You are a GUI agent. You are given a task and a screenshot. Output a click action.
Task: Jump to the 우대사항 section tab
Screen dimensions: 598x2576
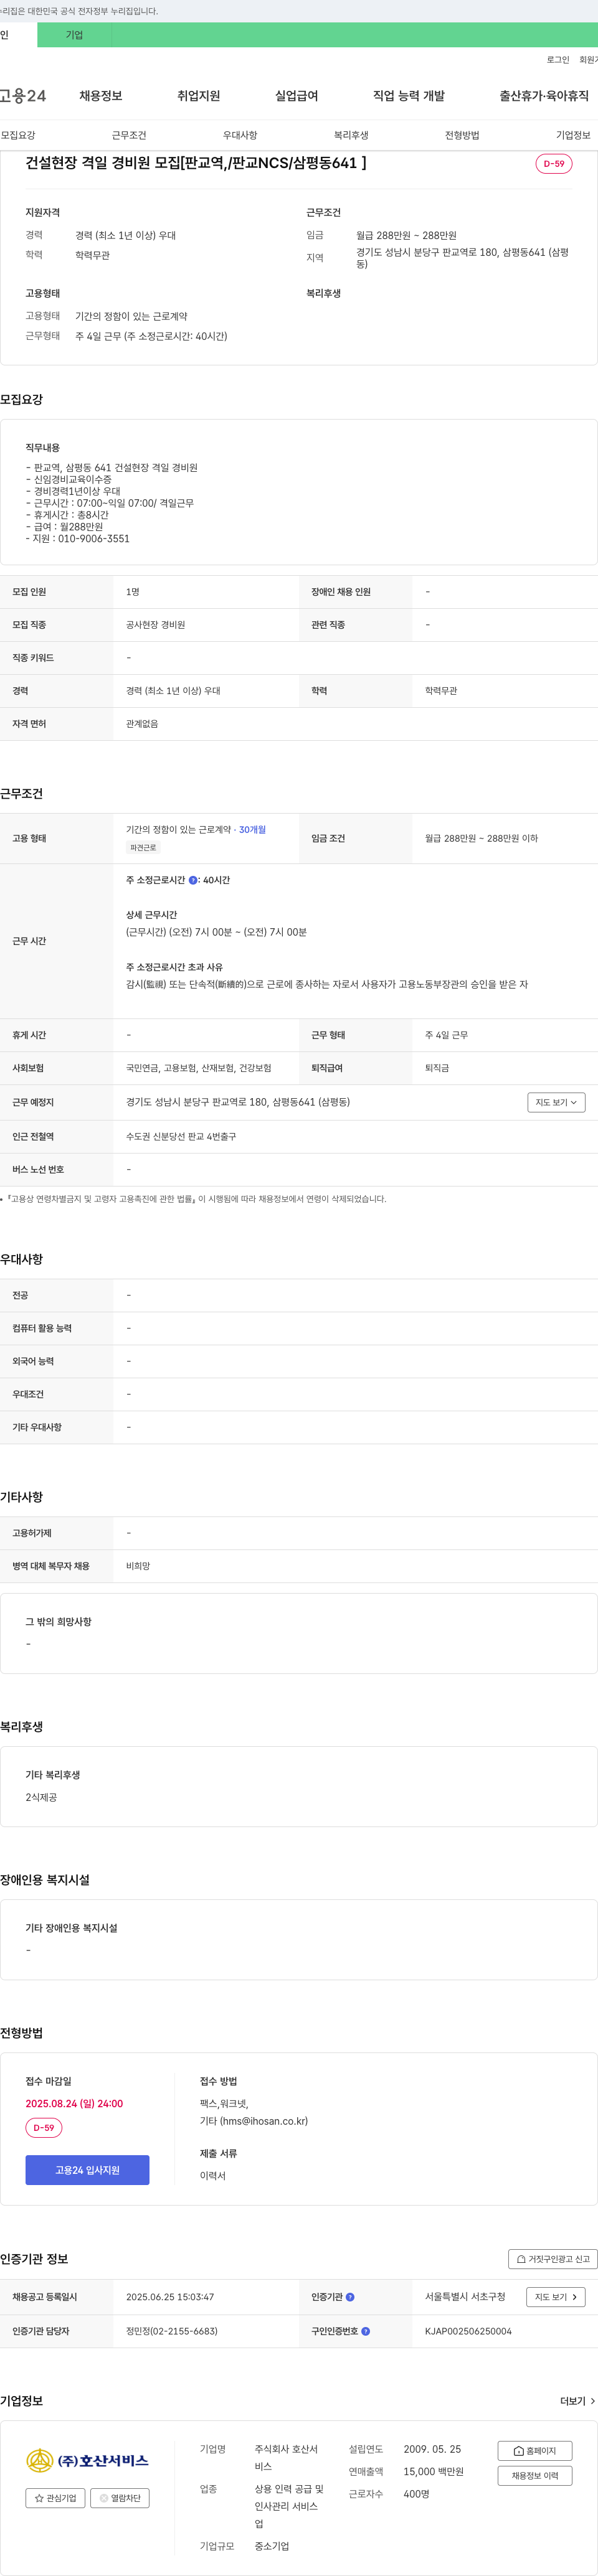240,135
